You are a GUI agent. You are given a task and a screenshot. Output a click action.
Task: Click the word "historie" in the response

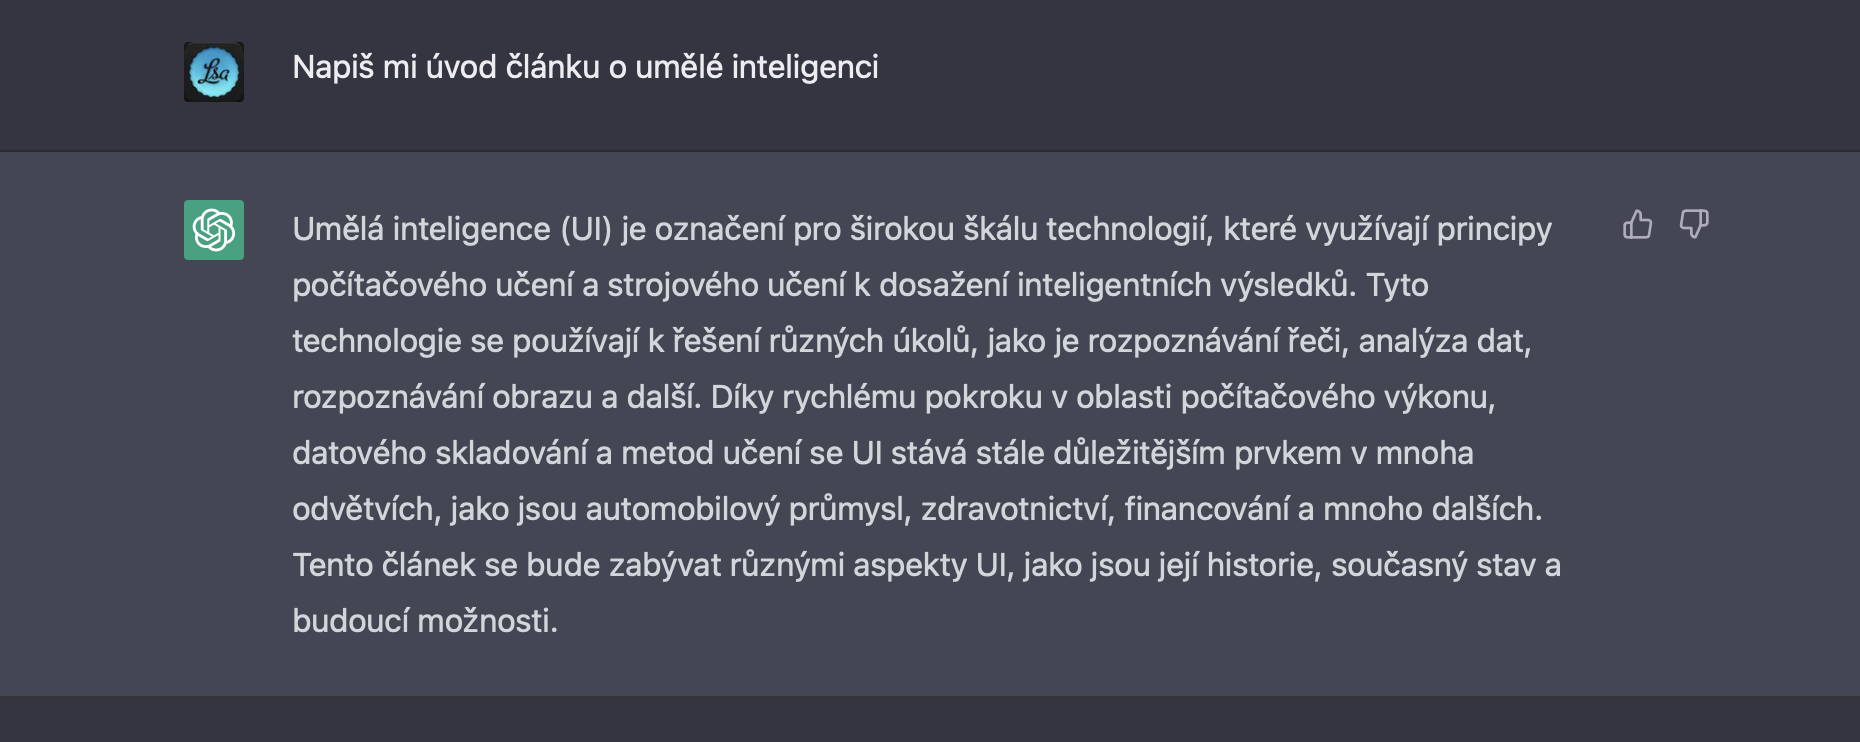point(1263,565)
